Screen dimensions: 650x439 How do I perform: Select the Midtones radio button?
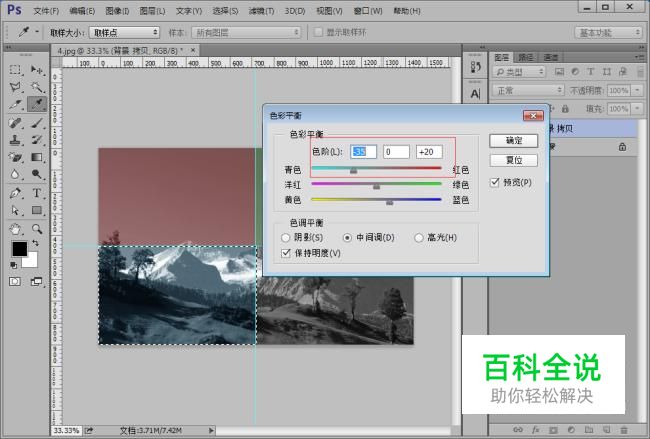(347, 238)
